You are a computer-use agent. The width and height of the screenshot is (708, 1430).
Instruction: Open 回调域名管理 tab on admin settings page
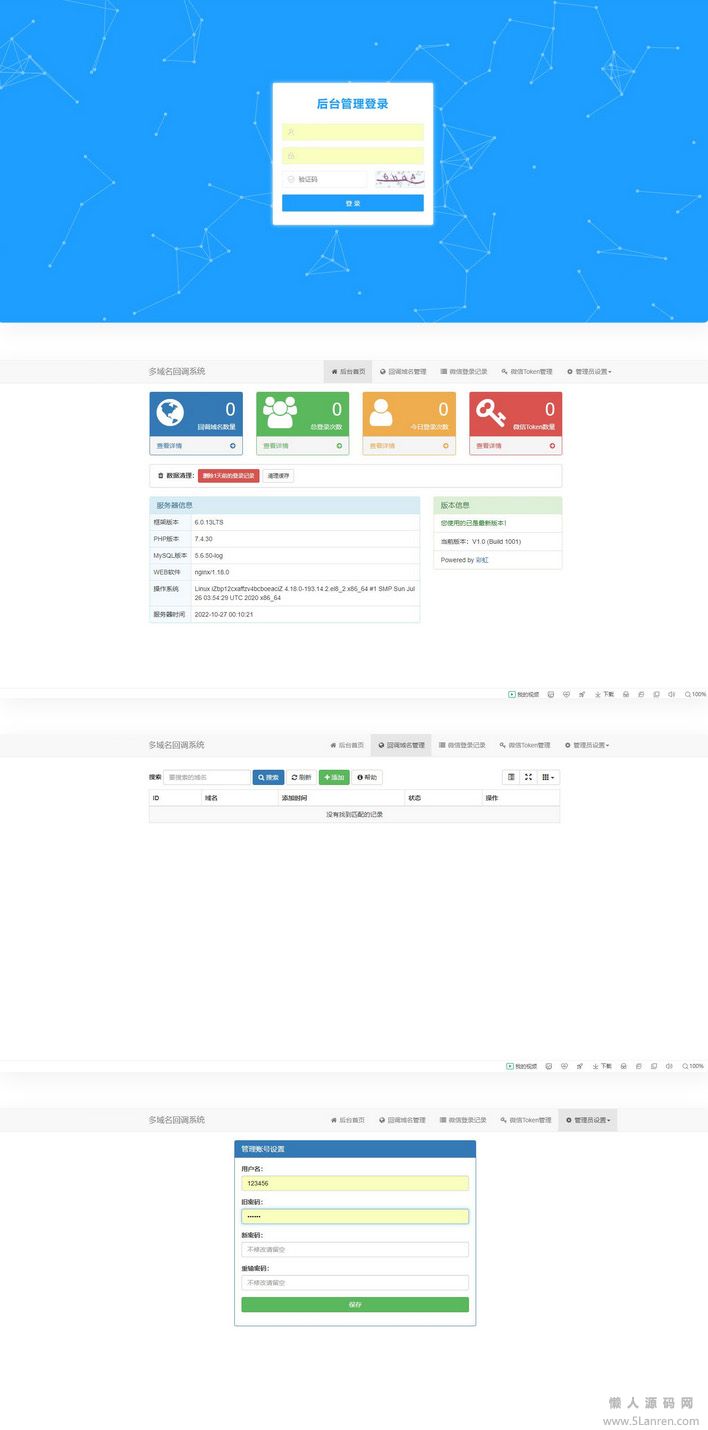(x=402, y=1120)
